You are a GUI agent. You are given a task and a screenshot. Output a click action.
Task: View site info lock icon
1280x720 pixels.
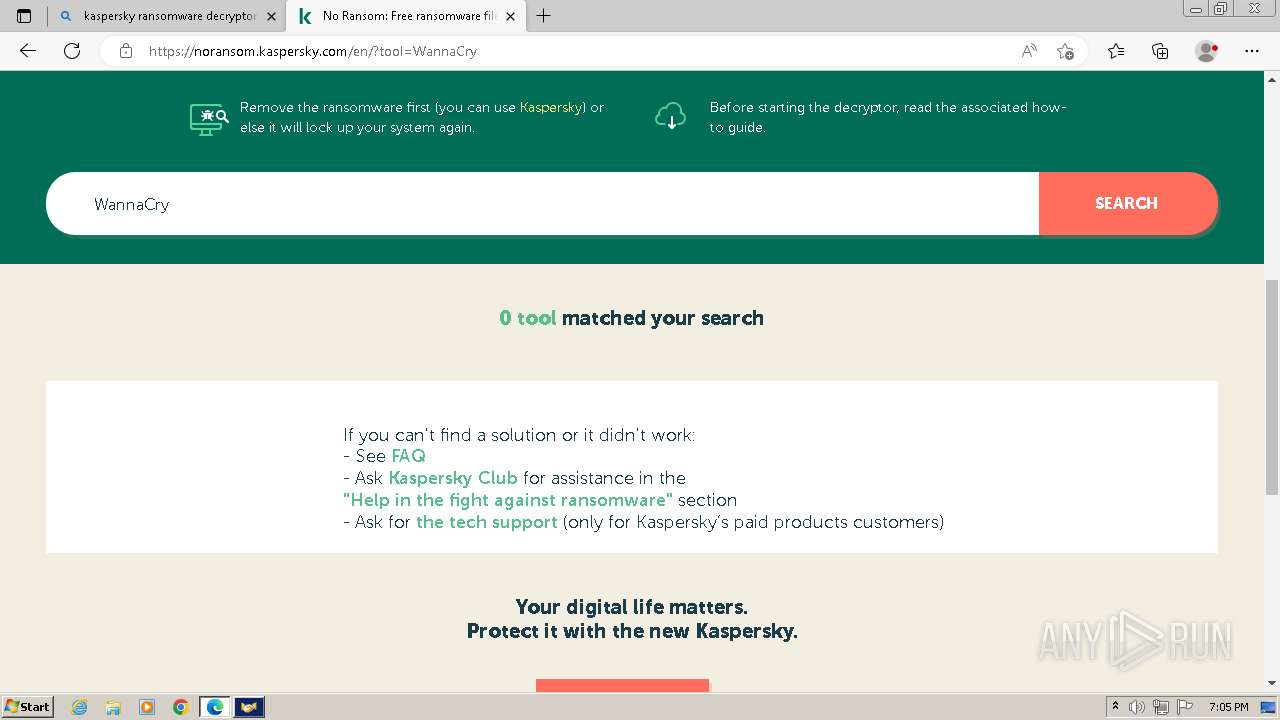coord(126,51)
